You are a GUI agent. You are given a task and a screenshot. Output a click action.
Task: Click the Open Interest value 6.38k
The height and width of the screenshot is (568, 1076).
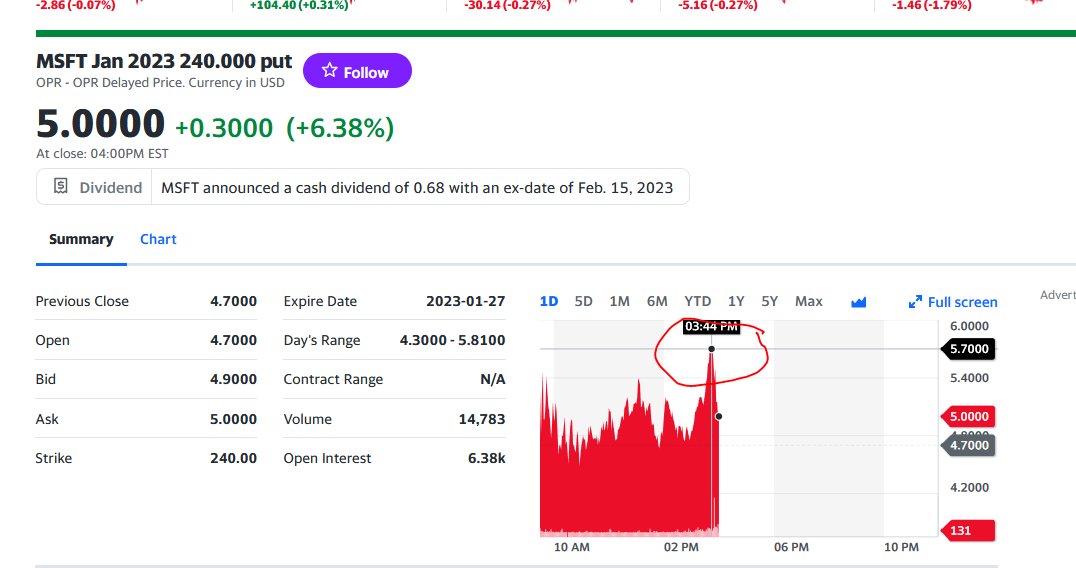pos(487,458)
